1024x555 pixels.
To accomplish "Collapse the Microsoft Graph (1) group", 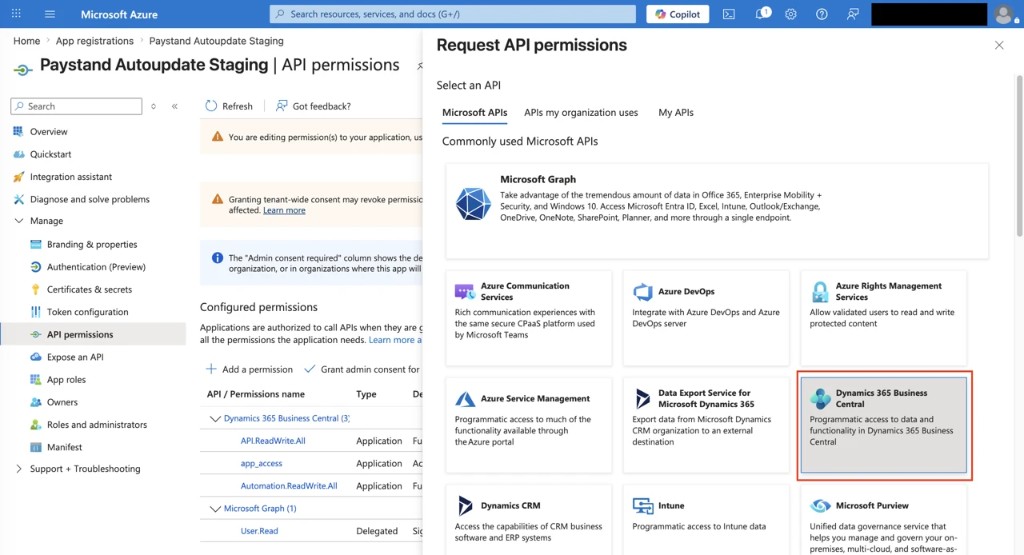I will [x=215, y=509].
